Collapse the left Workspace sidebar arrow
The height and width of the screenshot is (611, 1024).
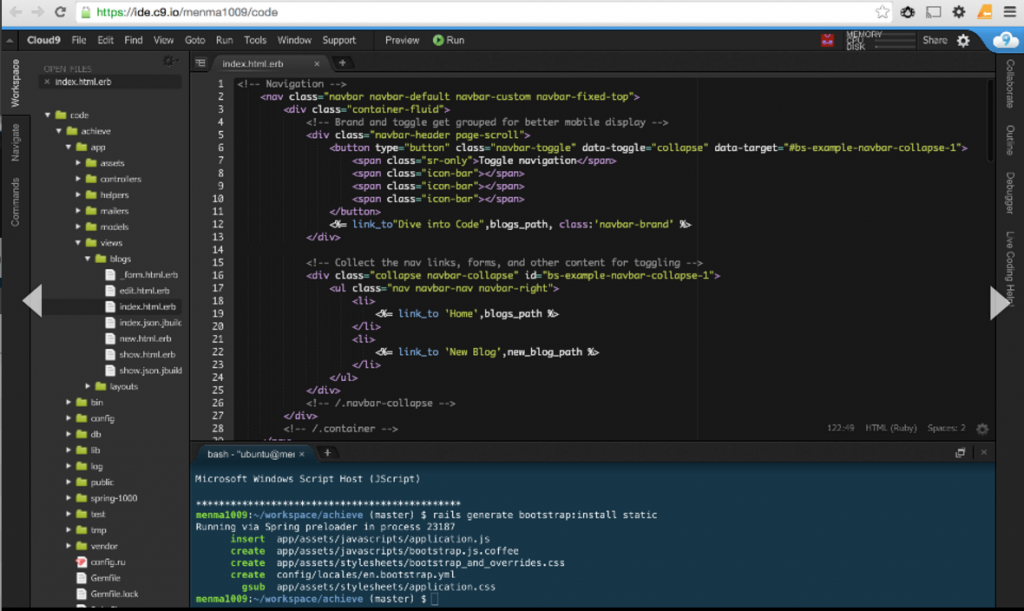pyautogui.click(x=33, y=298)
